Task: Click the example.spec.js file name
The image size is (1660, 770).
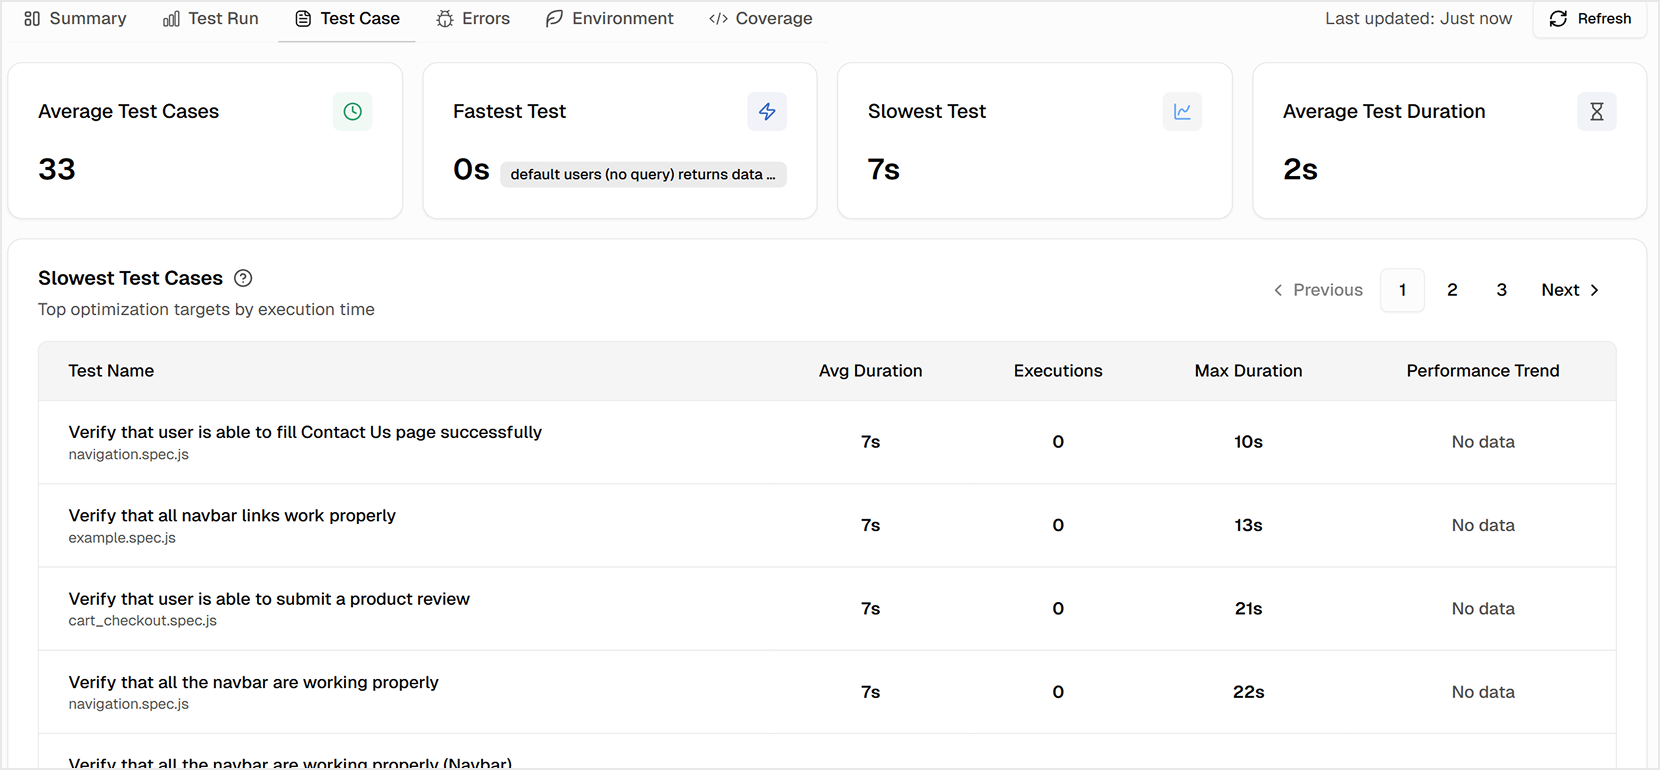Action: (122, 538)
